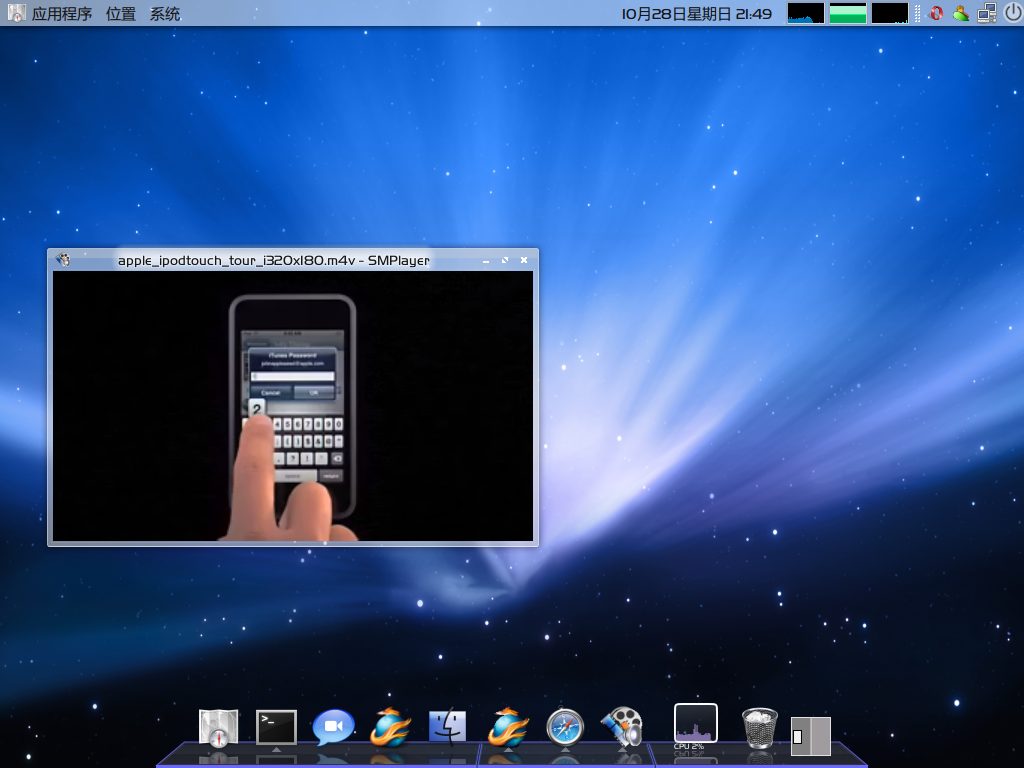Launch the map compass icon in dock
1024x768 pixels.
[x=219, y=728]
